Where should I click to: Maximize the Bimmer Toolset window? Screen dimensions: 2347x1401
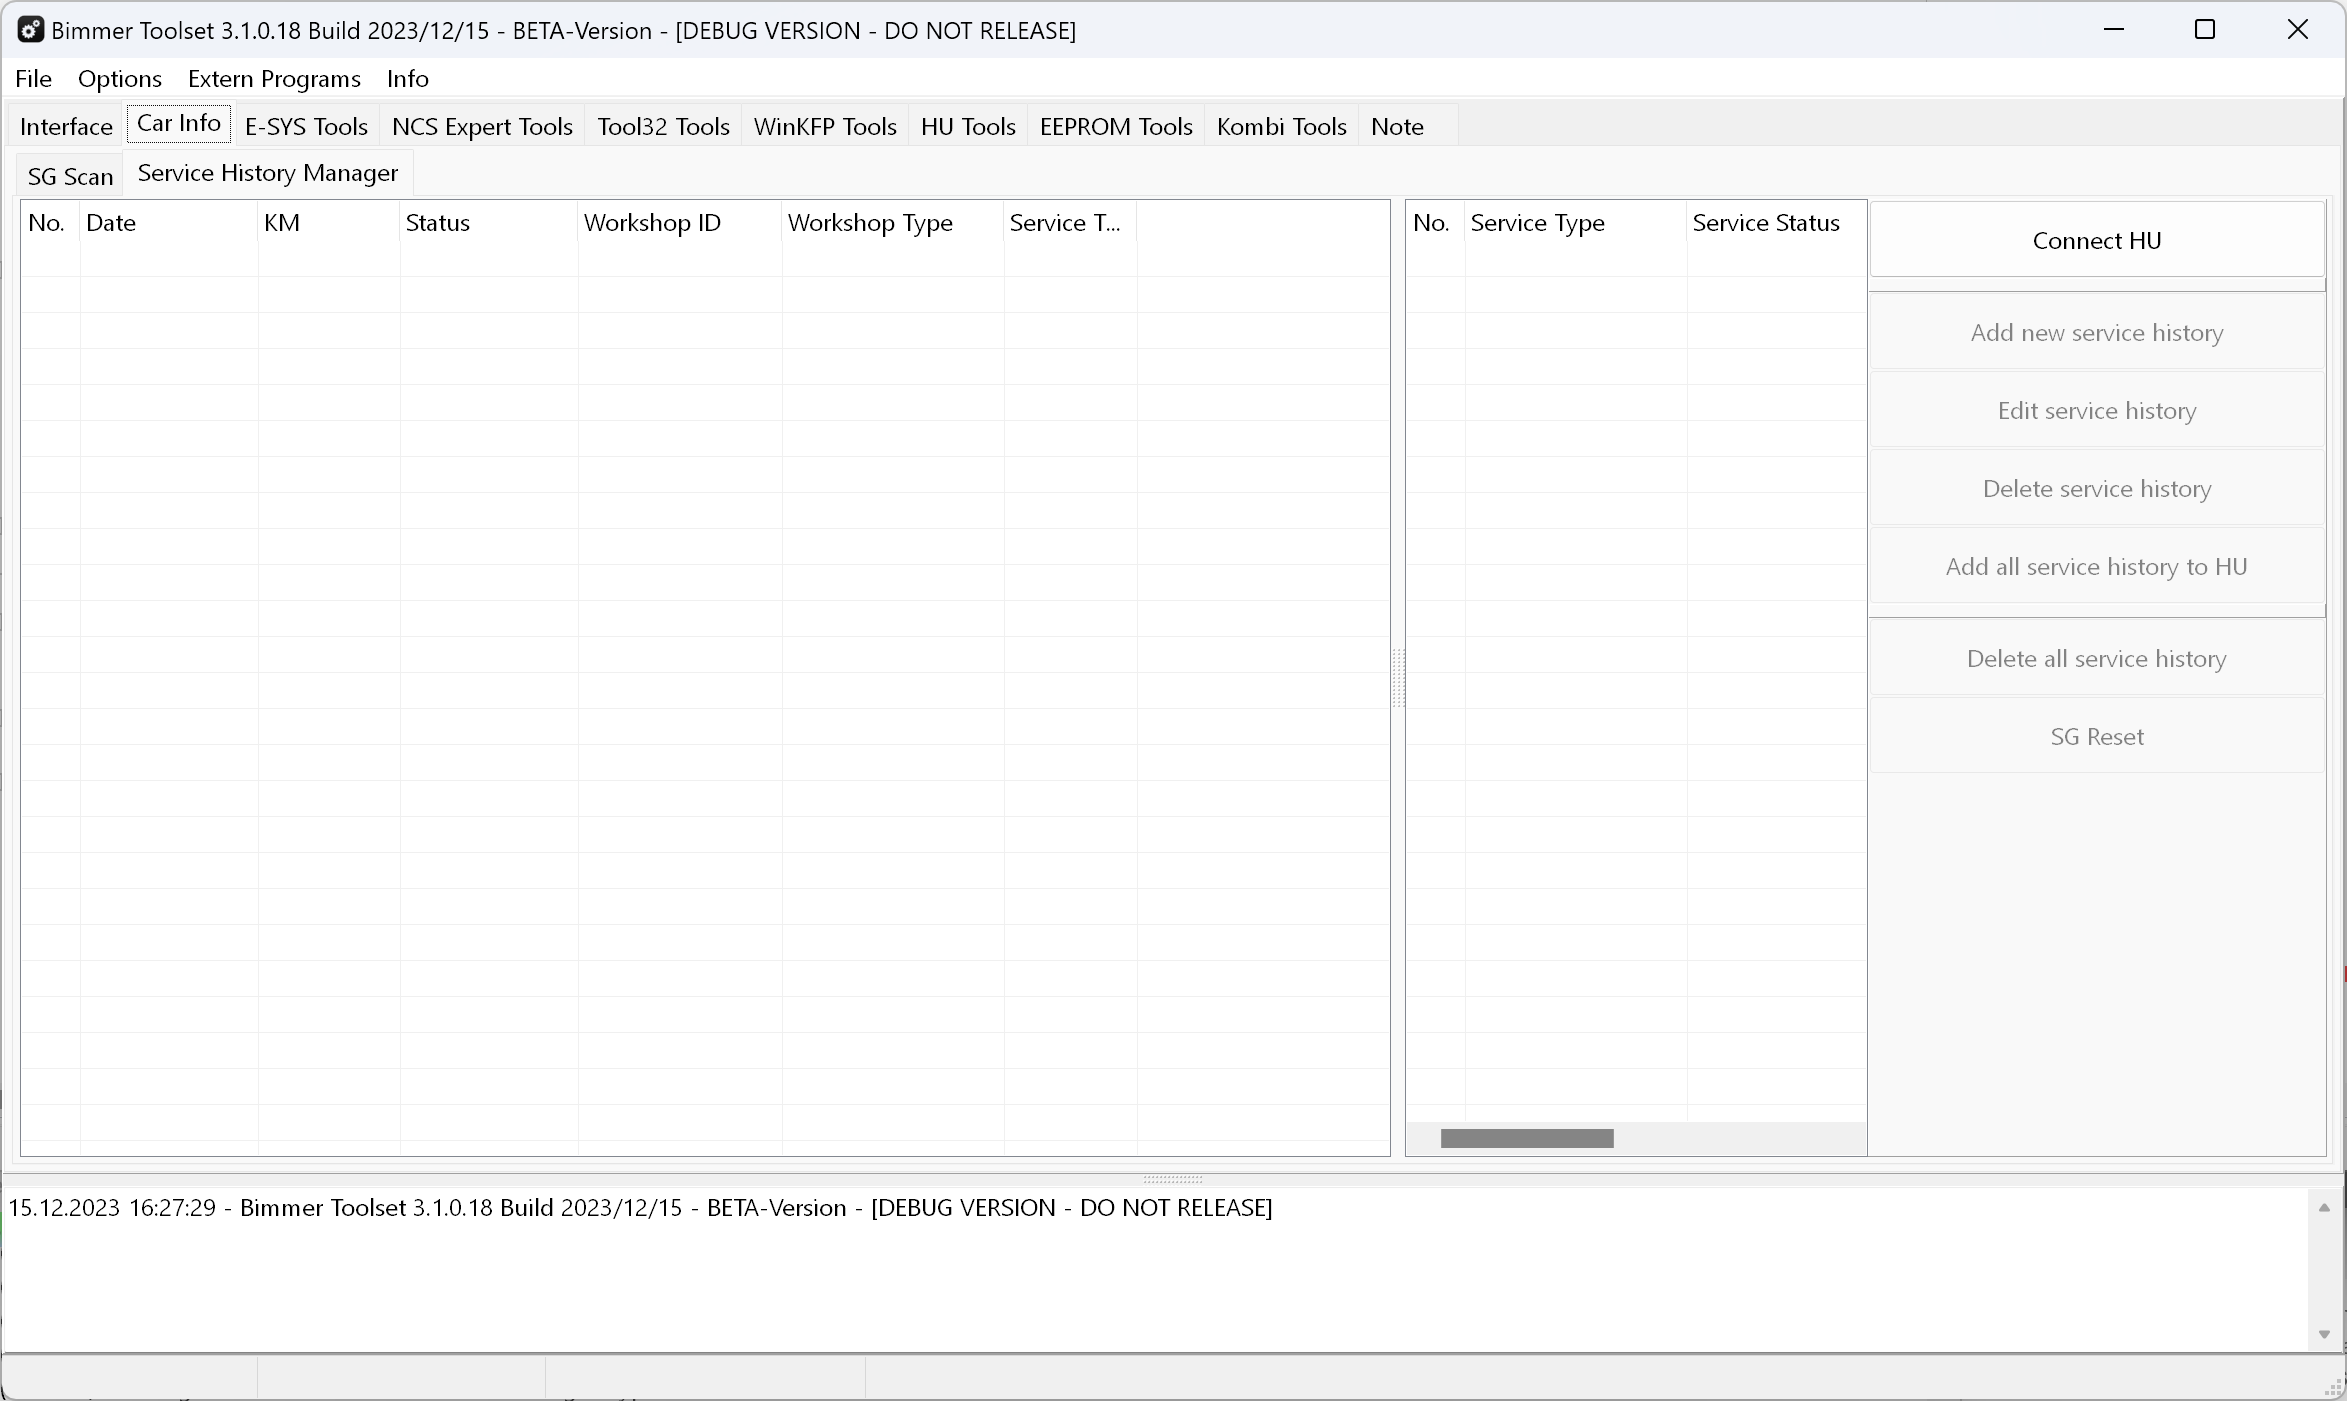coord(2205,30)
